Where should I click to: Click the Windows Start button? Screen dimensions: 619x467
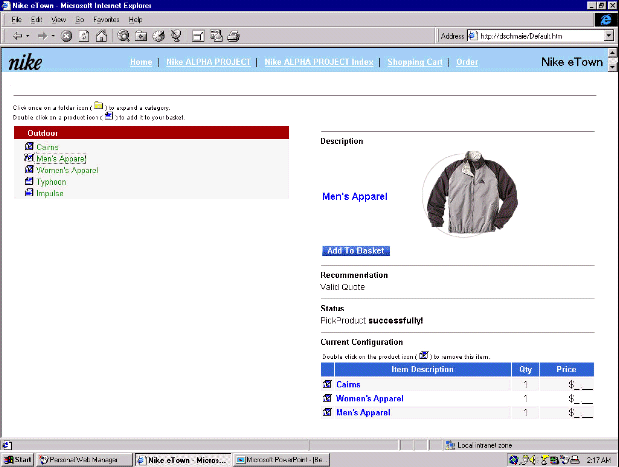pyautogui.click(x=18, y=460)
